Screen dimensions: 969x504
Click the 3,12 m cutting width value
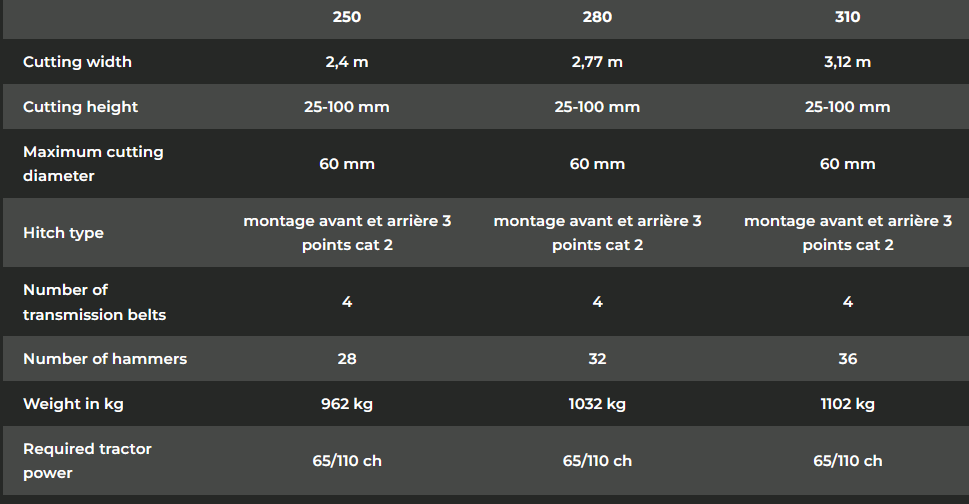(x=847, y=62)
